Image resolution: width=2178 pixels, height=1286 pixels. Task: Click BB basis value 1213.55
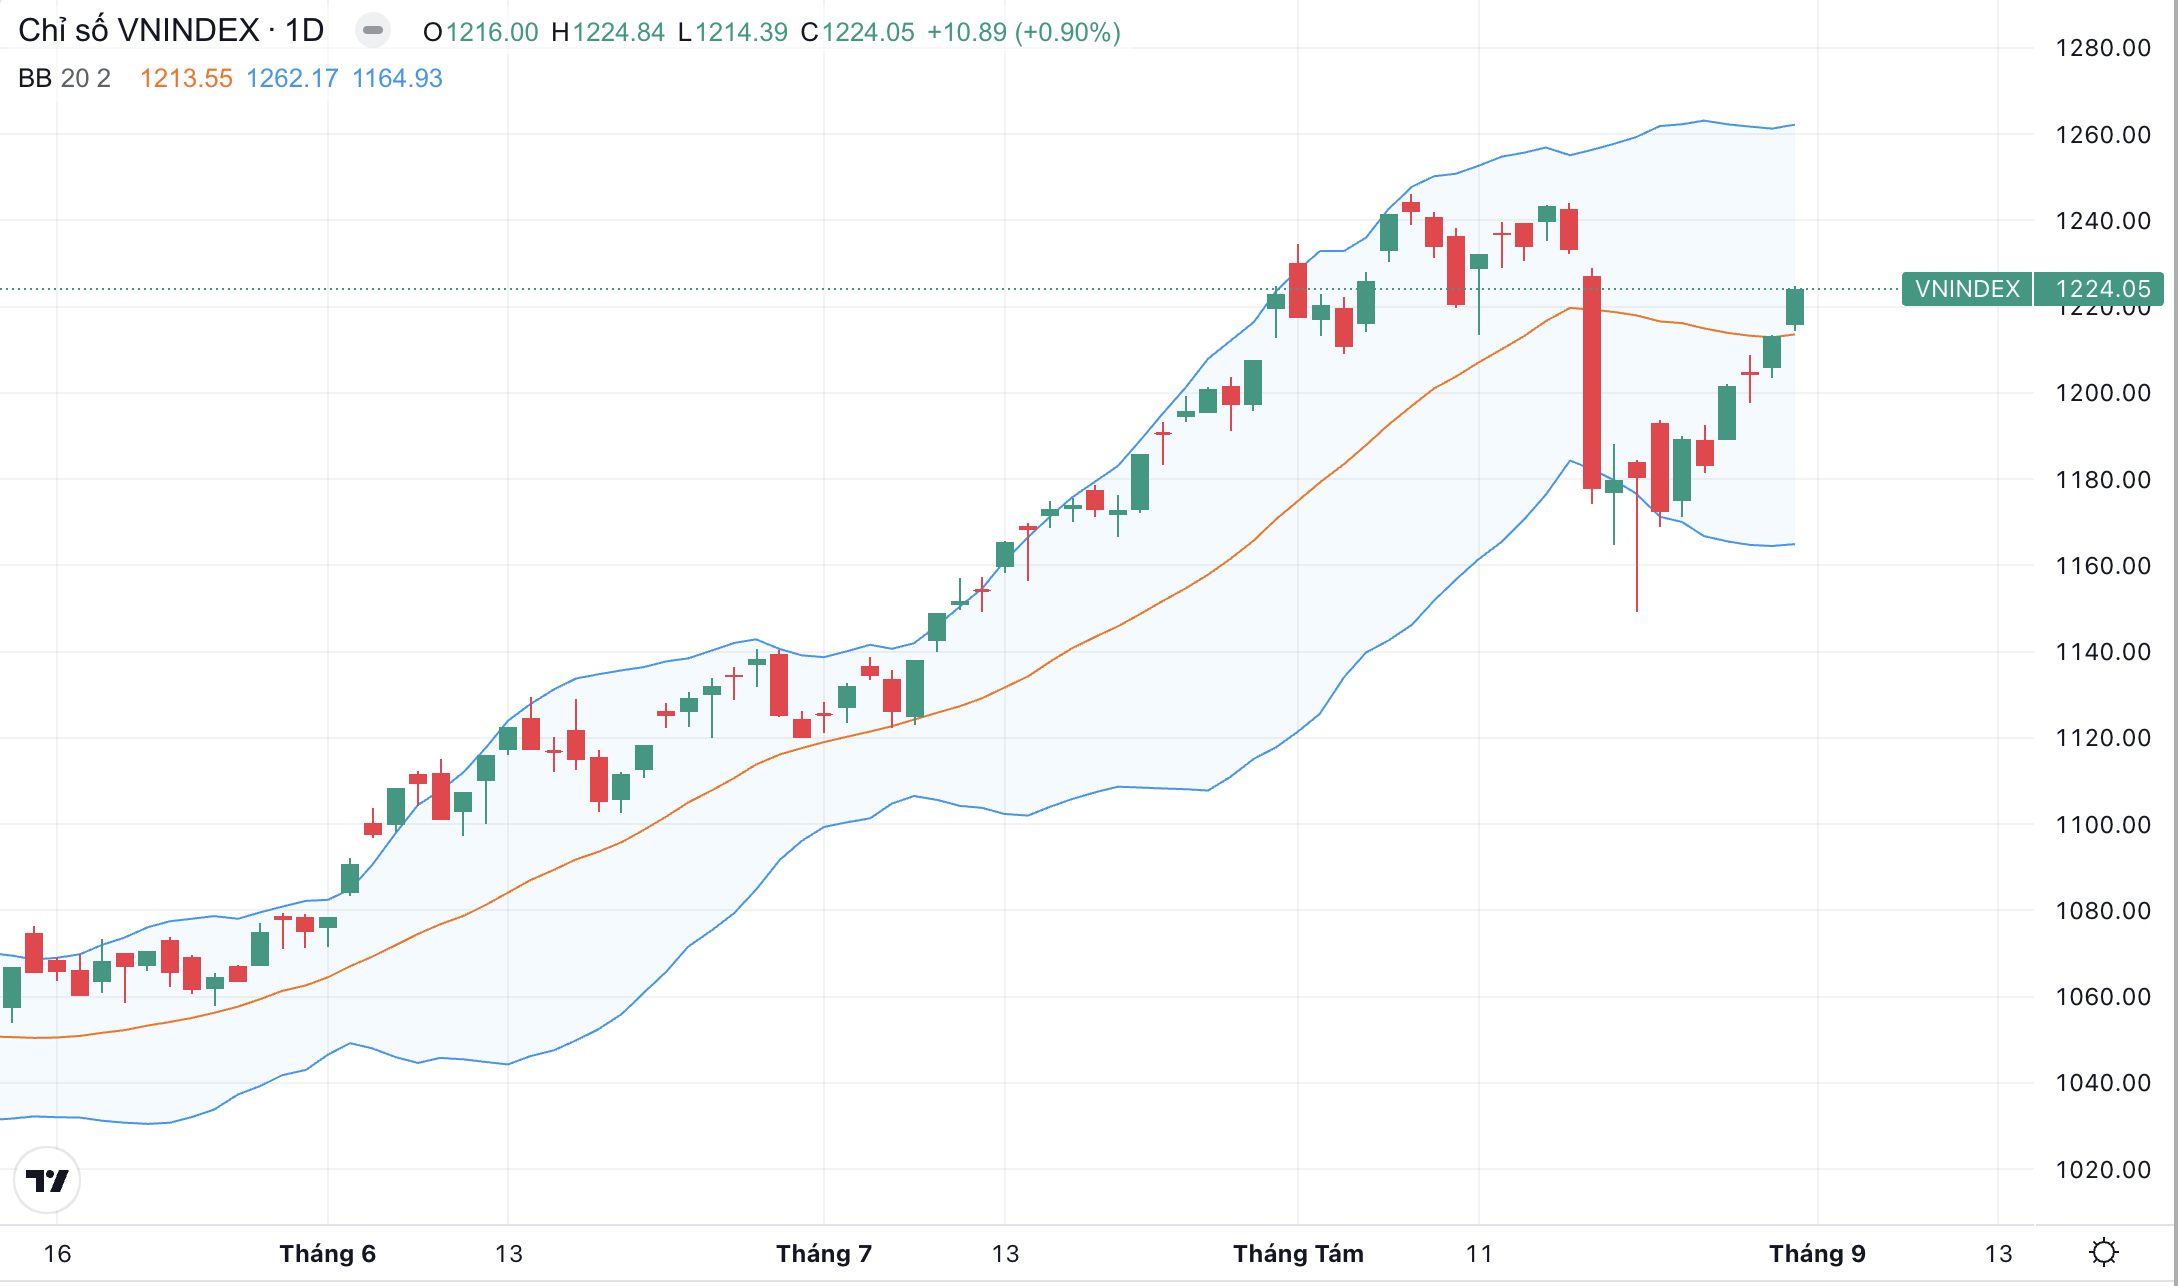pos(186,78)
